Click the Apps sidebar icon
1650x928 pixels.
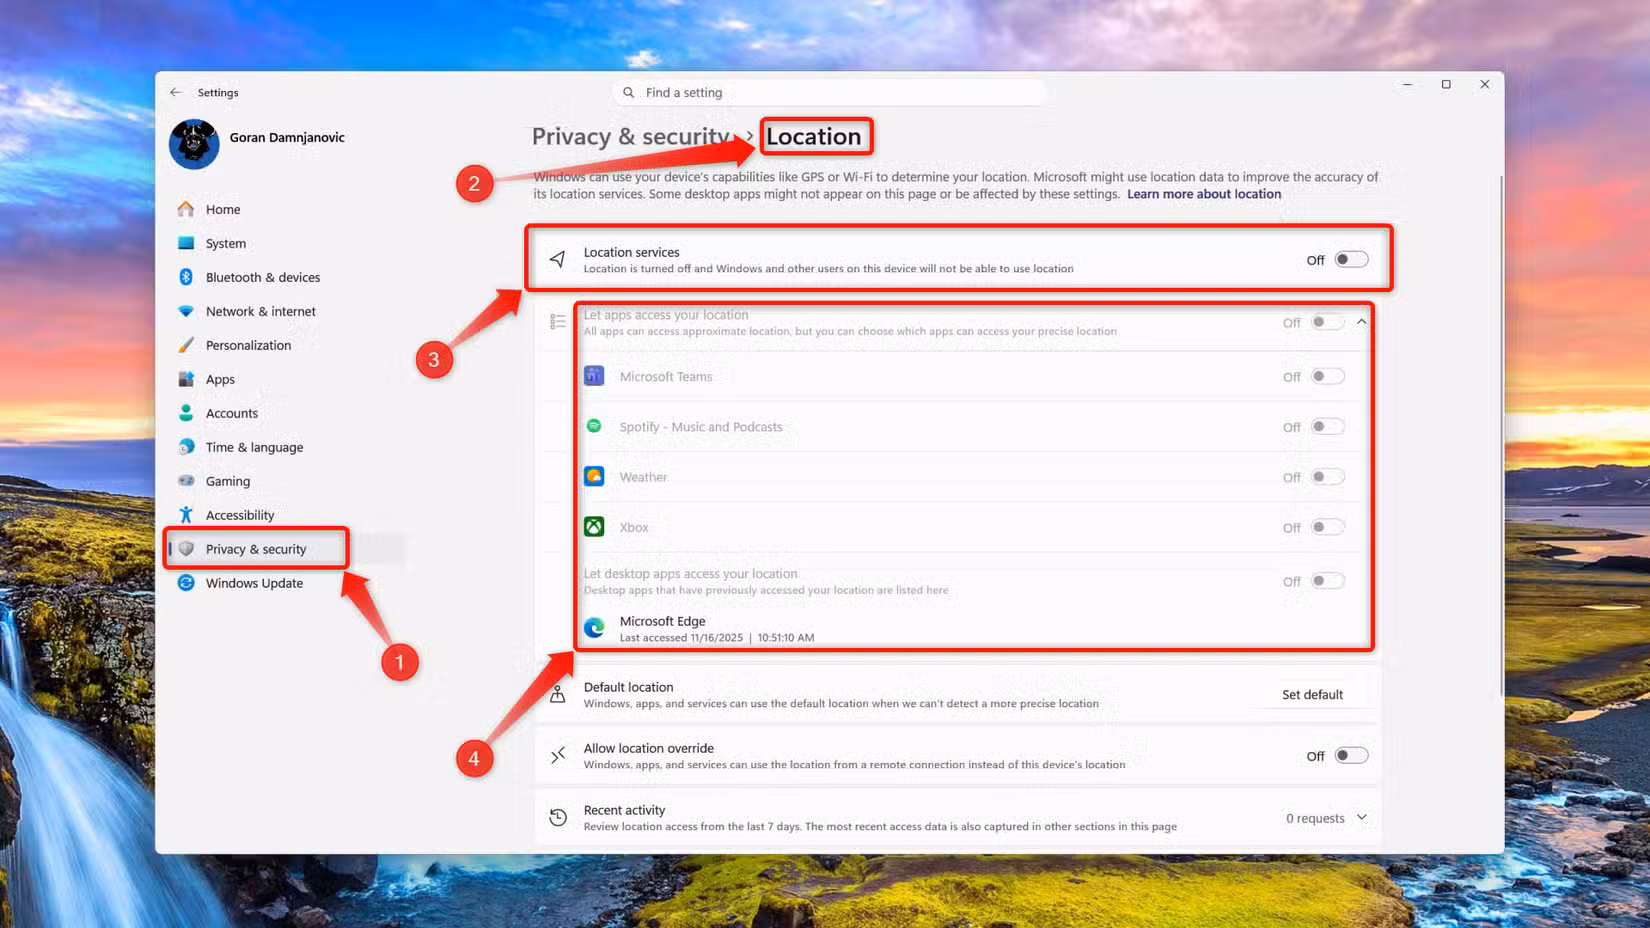coord(186,379)
